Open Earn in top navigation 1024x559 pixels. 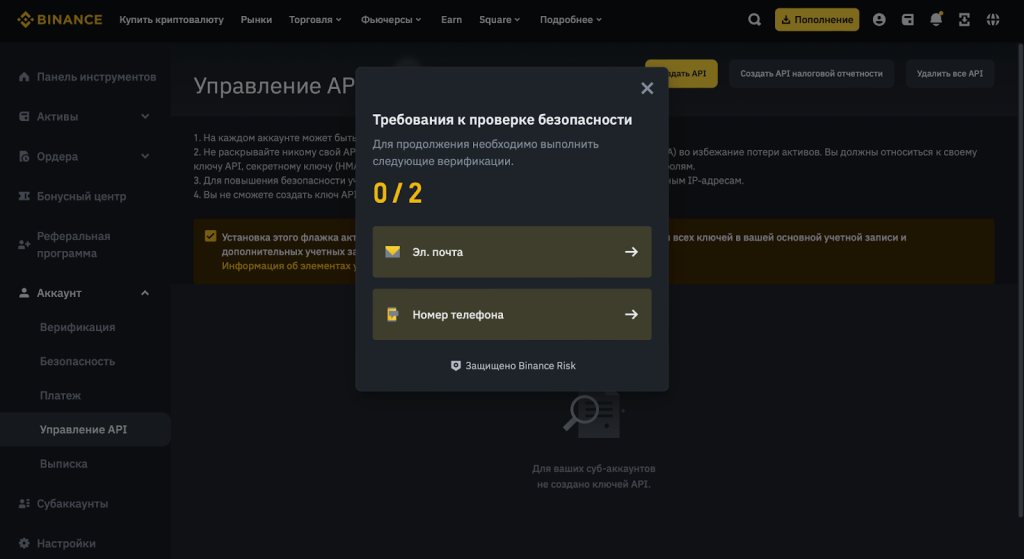tap(451, 20)
